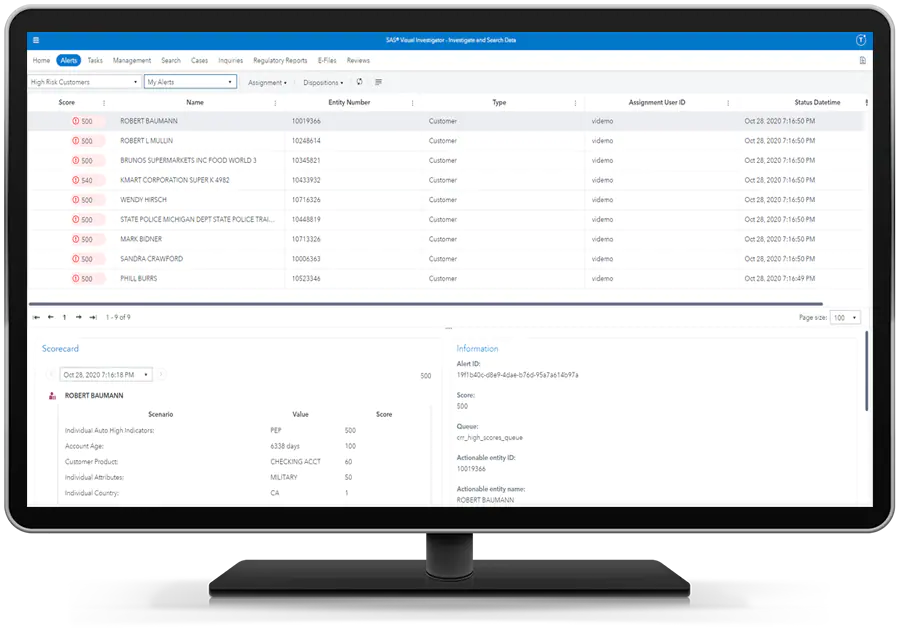The height and width of the screenshot is (629, 900).
Task: Open My Alerts dropdown
Action: pyautogui.click(x=190, y=82)
